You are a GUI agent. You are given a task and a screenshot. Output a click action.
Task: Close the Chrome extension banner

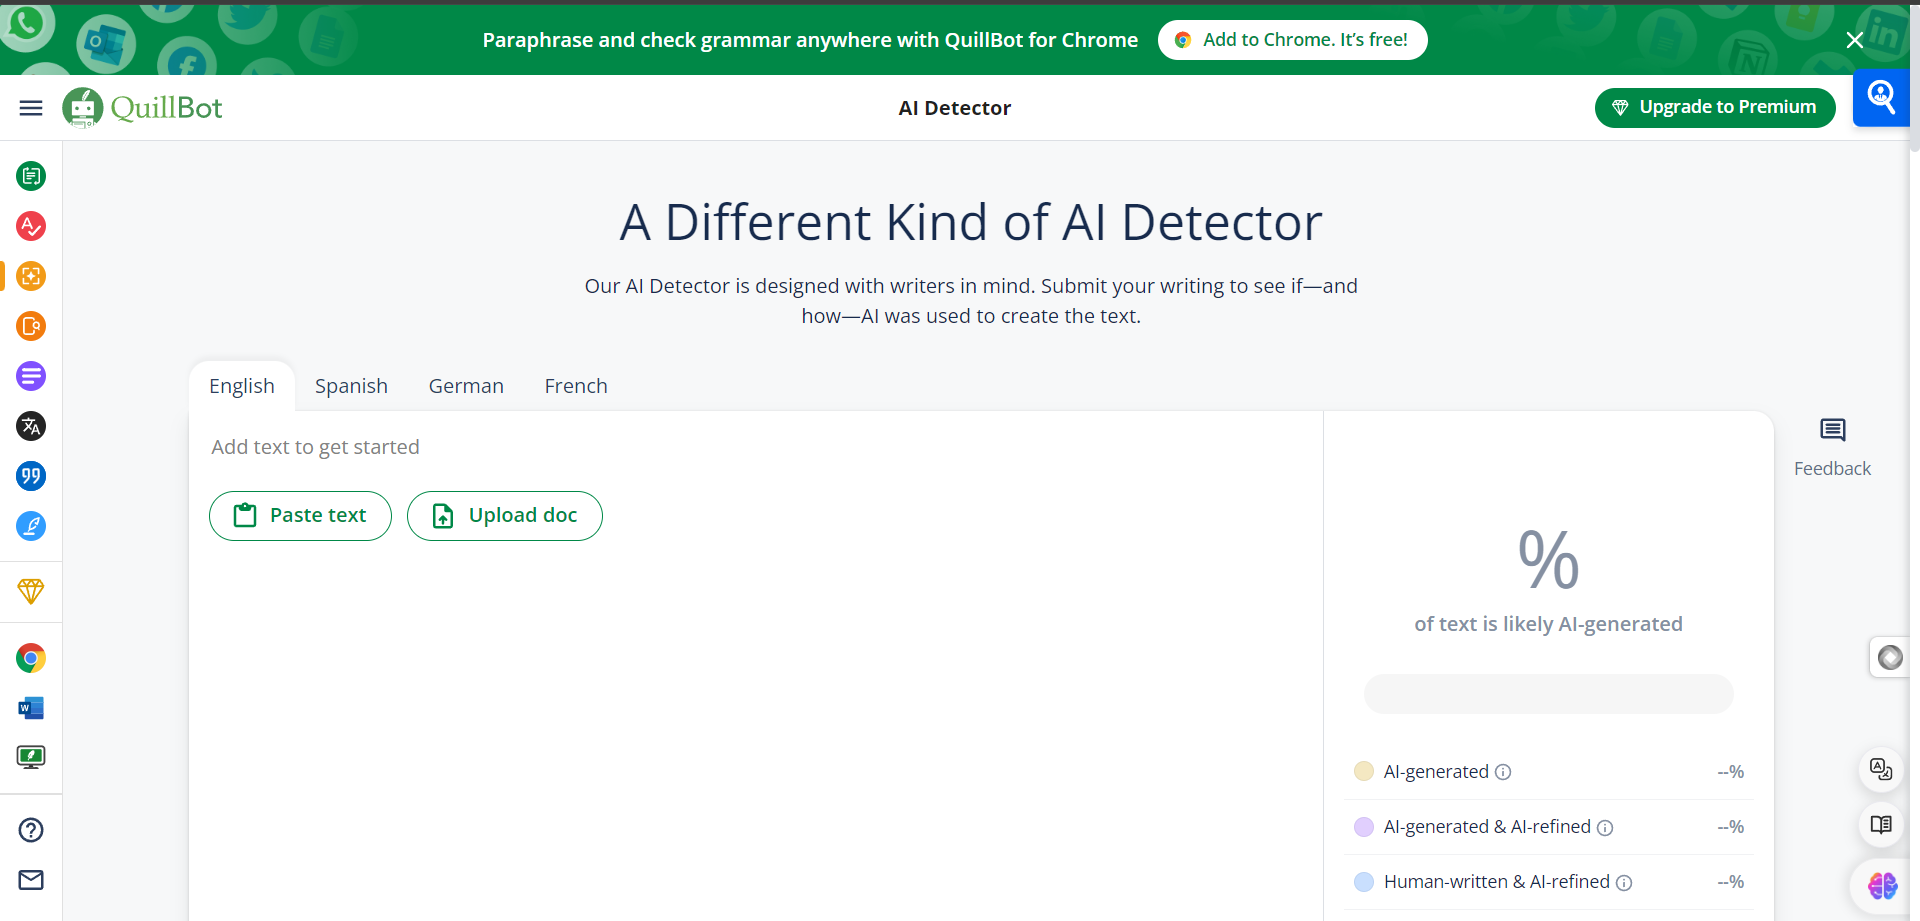tap(1855, 40)
